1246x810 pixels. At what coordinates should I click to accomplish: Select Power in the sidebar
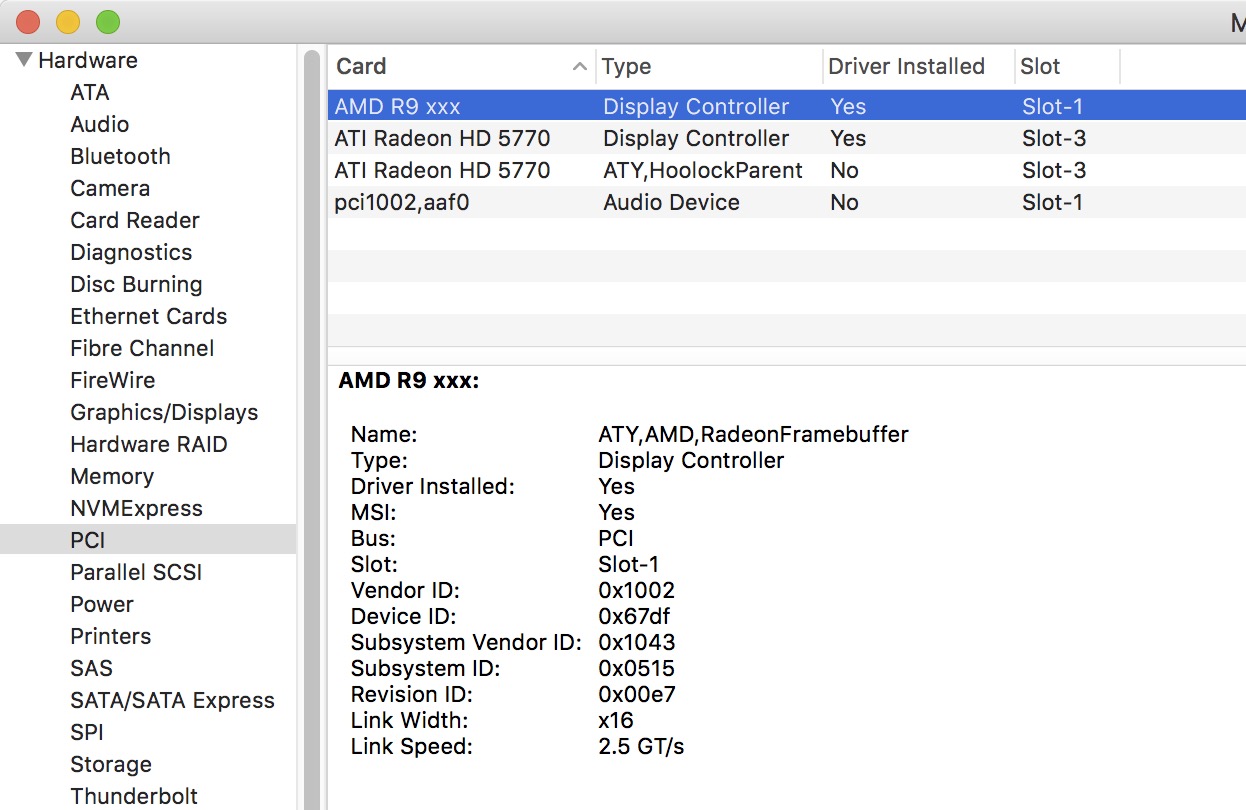point(102,604)
